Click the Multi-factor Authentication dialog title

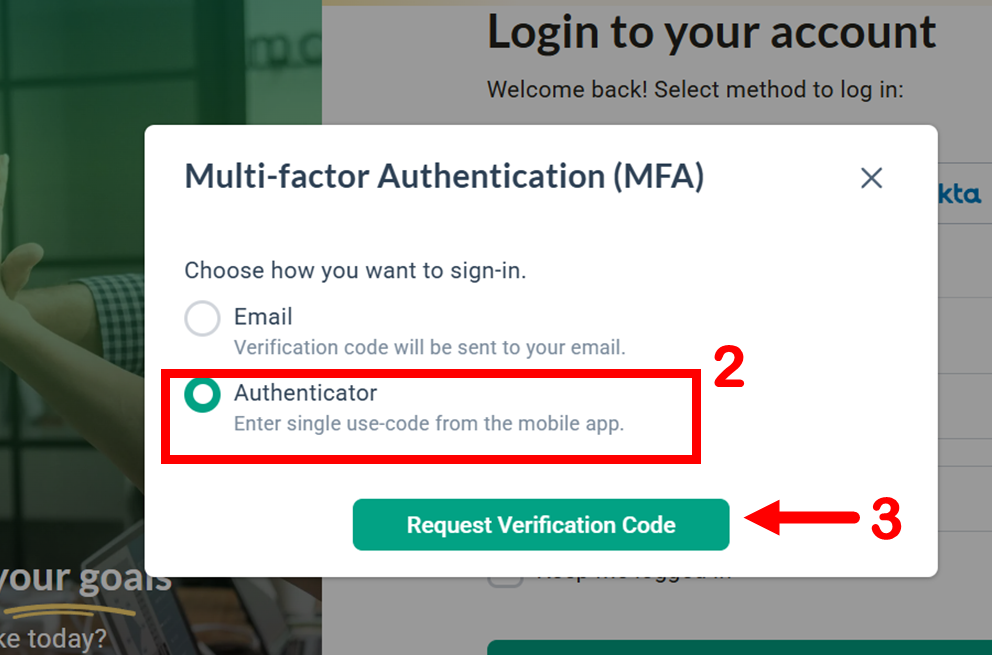click(443, 176)
